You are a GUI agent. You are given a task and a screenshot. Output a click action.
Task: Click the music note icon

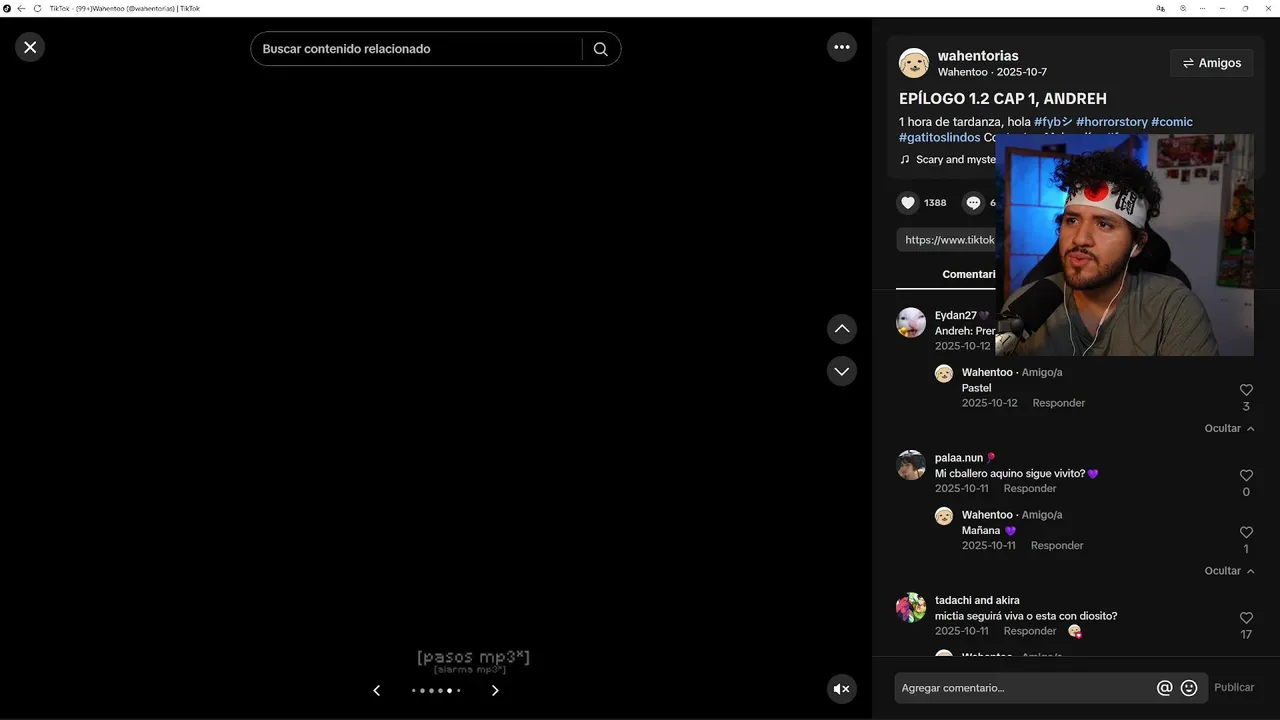point(905,160)
